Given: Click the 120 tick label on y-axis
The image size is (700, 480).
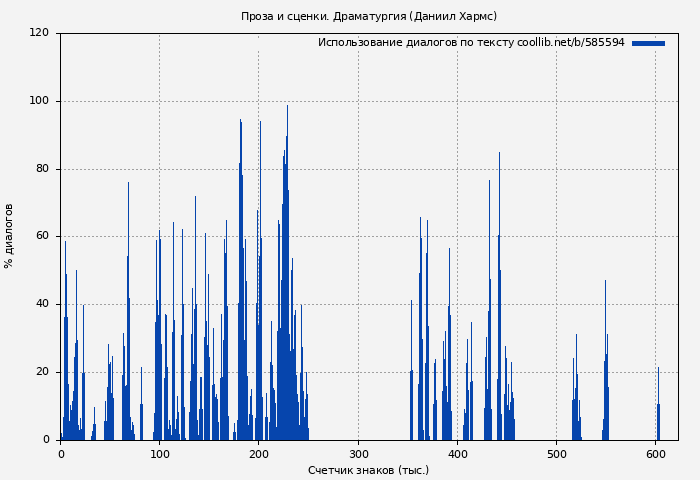Looking at the screenshot, I should click(x=39, y=33).
